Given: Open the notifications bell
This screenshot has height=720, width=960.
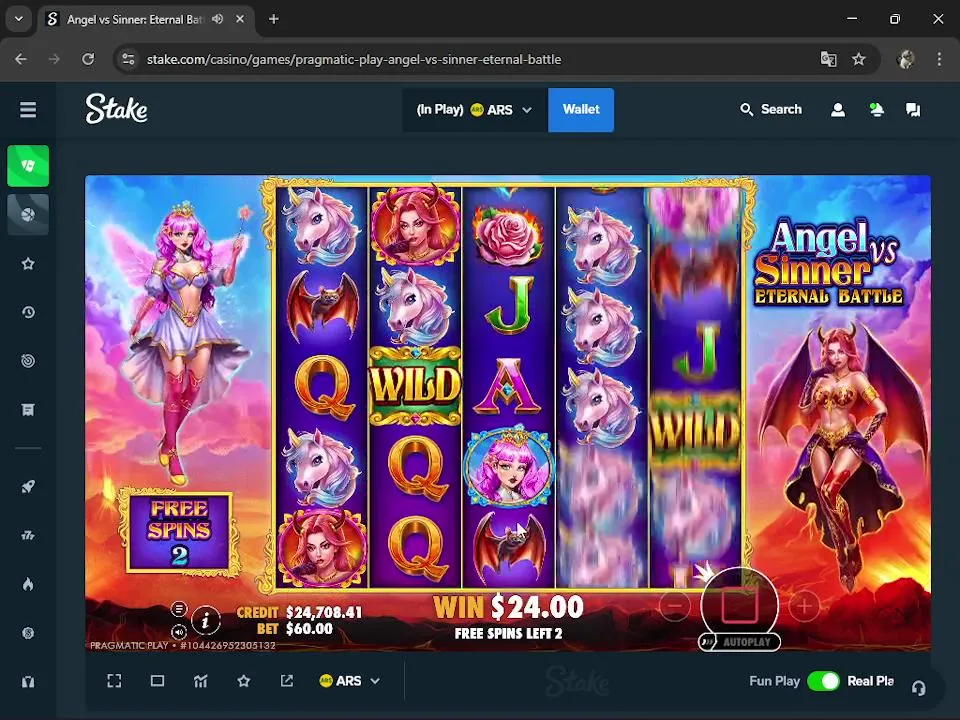Looking at the screenshot, I should [x=876, y=110].
